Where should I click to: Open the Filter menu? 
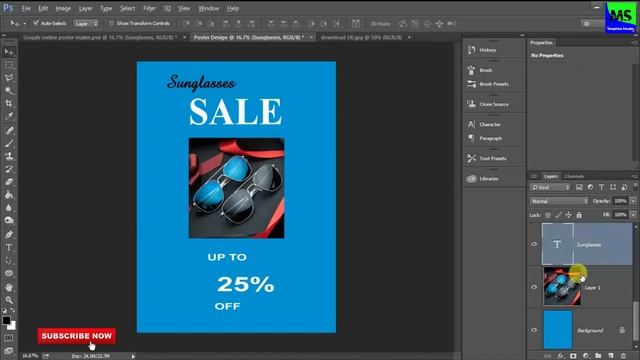click(x=149, y=8)
